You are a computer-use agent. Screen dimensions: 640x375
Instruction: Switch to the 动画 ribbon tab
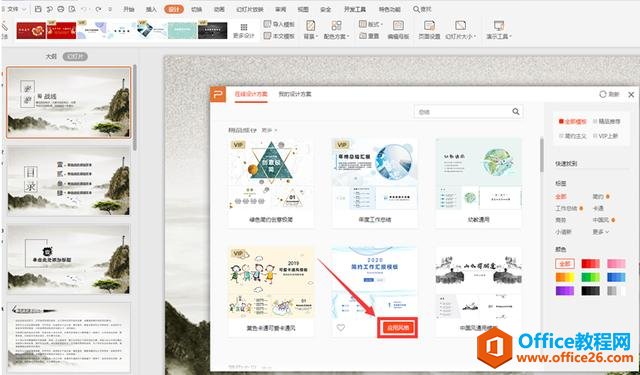tap(219, 9)
